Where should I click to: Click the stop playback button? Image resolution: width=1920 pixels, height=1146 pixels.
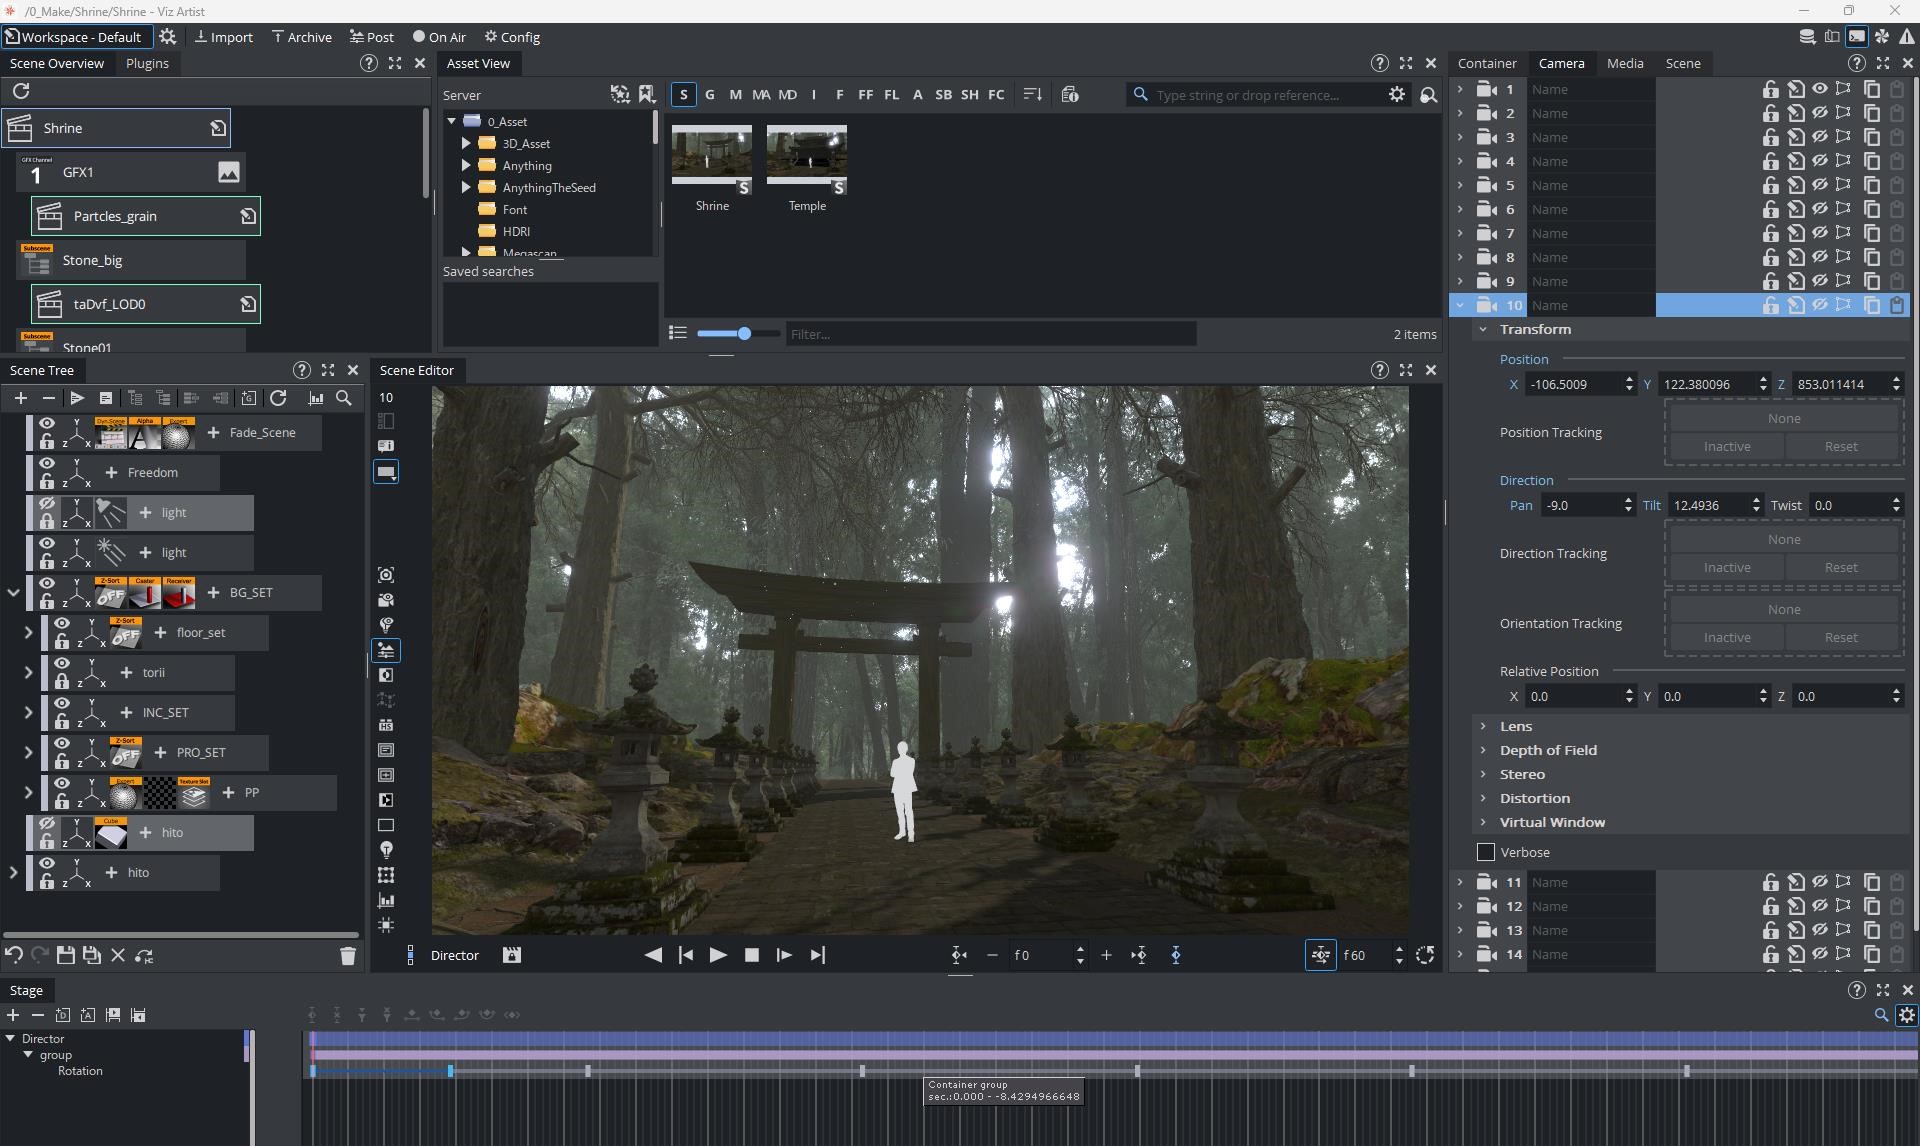pos(752,956)
